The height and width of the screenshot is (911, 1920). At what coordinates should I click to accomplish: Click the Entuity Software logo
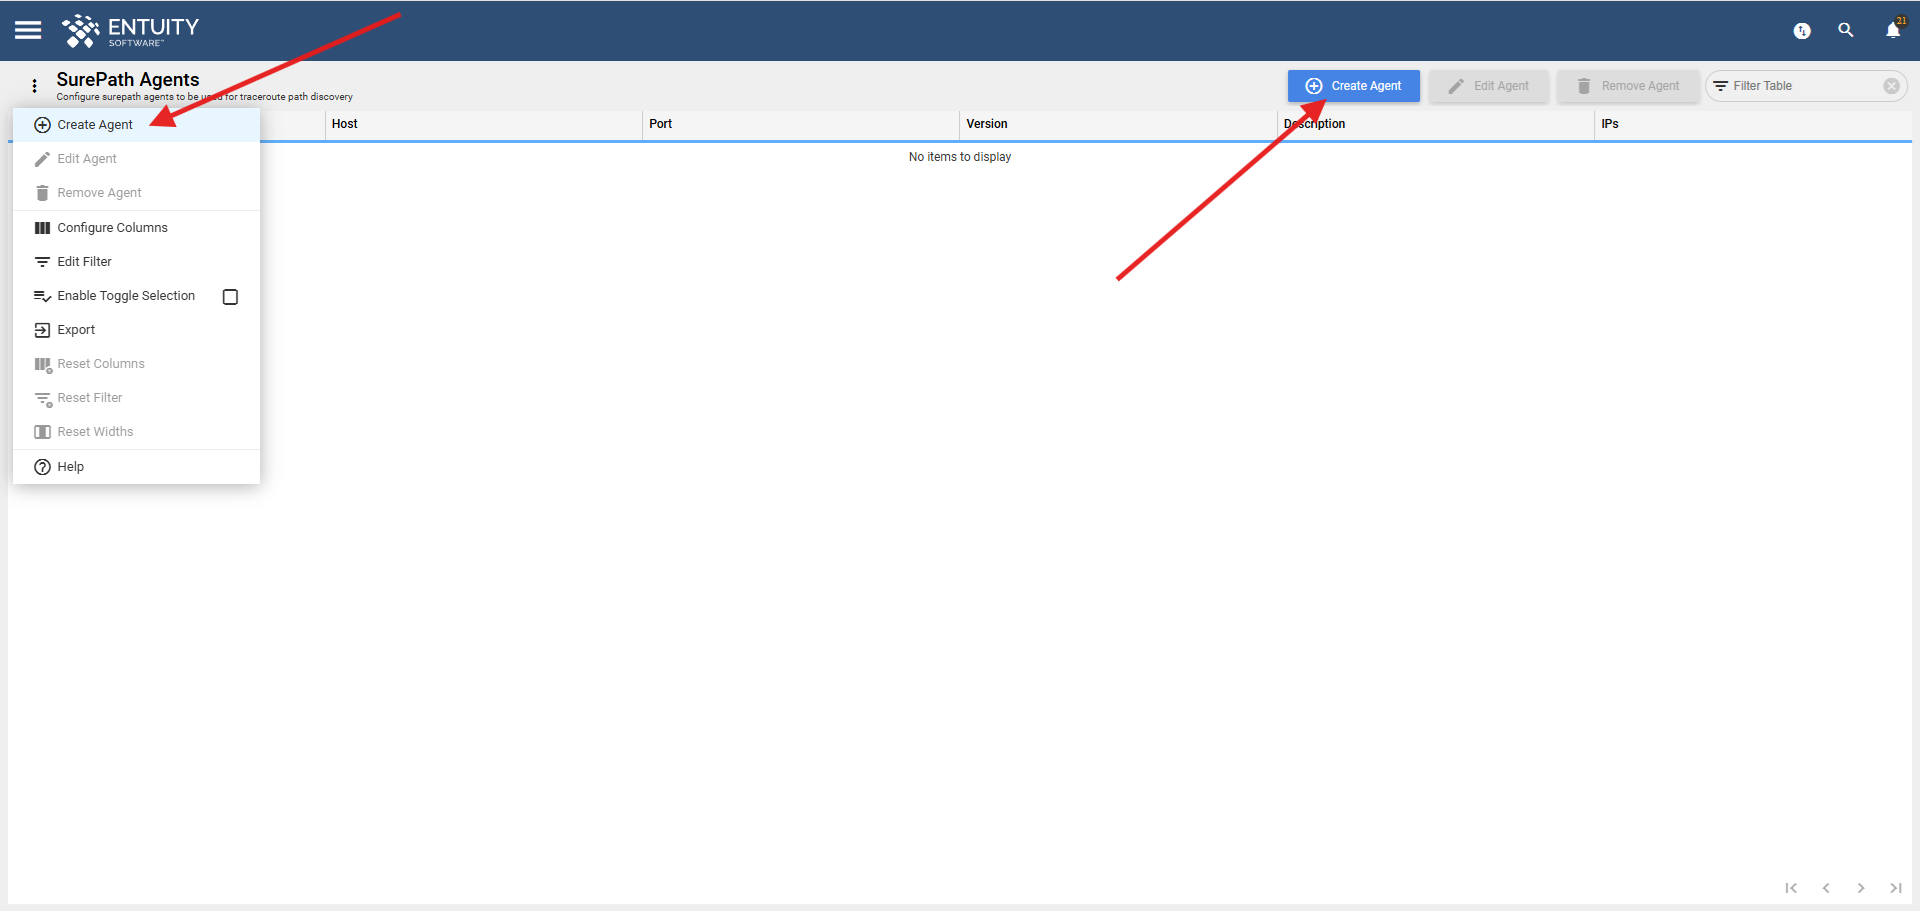point(130,31)
